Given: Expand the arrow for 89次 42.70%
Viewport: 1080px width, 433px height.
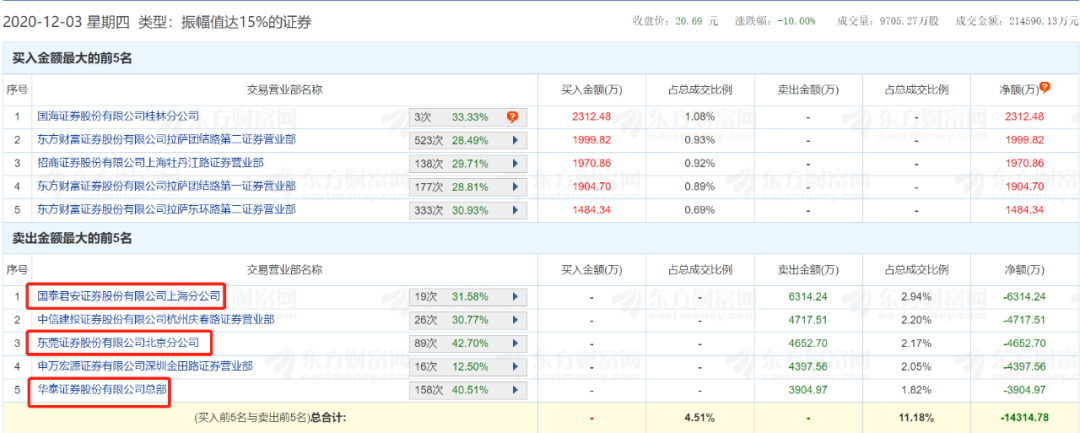Looking at the screenshot, I should pyautogui.click(x=514, y=343).
